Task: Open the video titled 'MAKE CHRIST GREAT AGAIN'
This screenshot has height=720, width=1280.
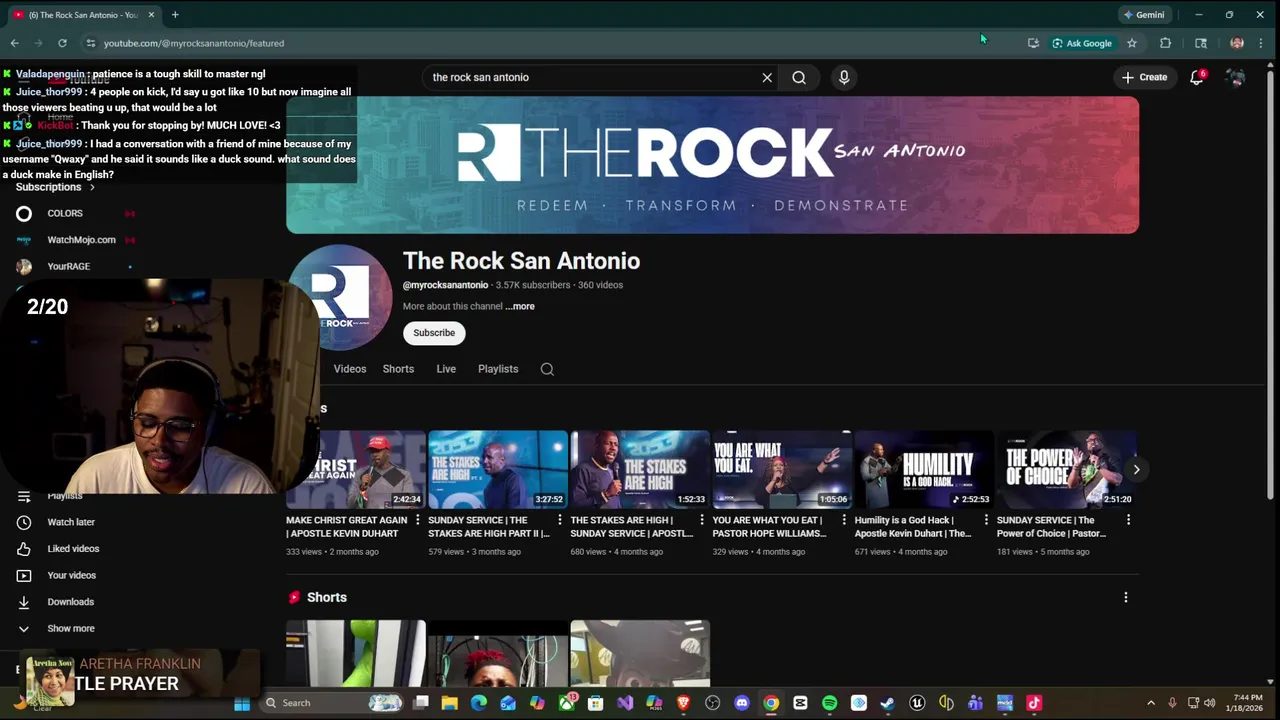Action: [x=347, y=527]
